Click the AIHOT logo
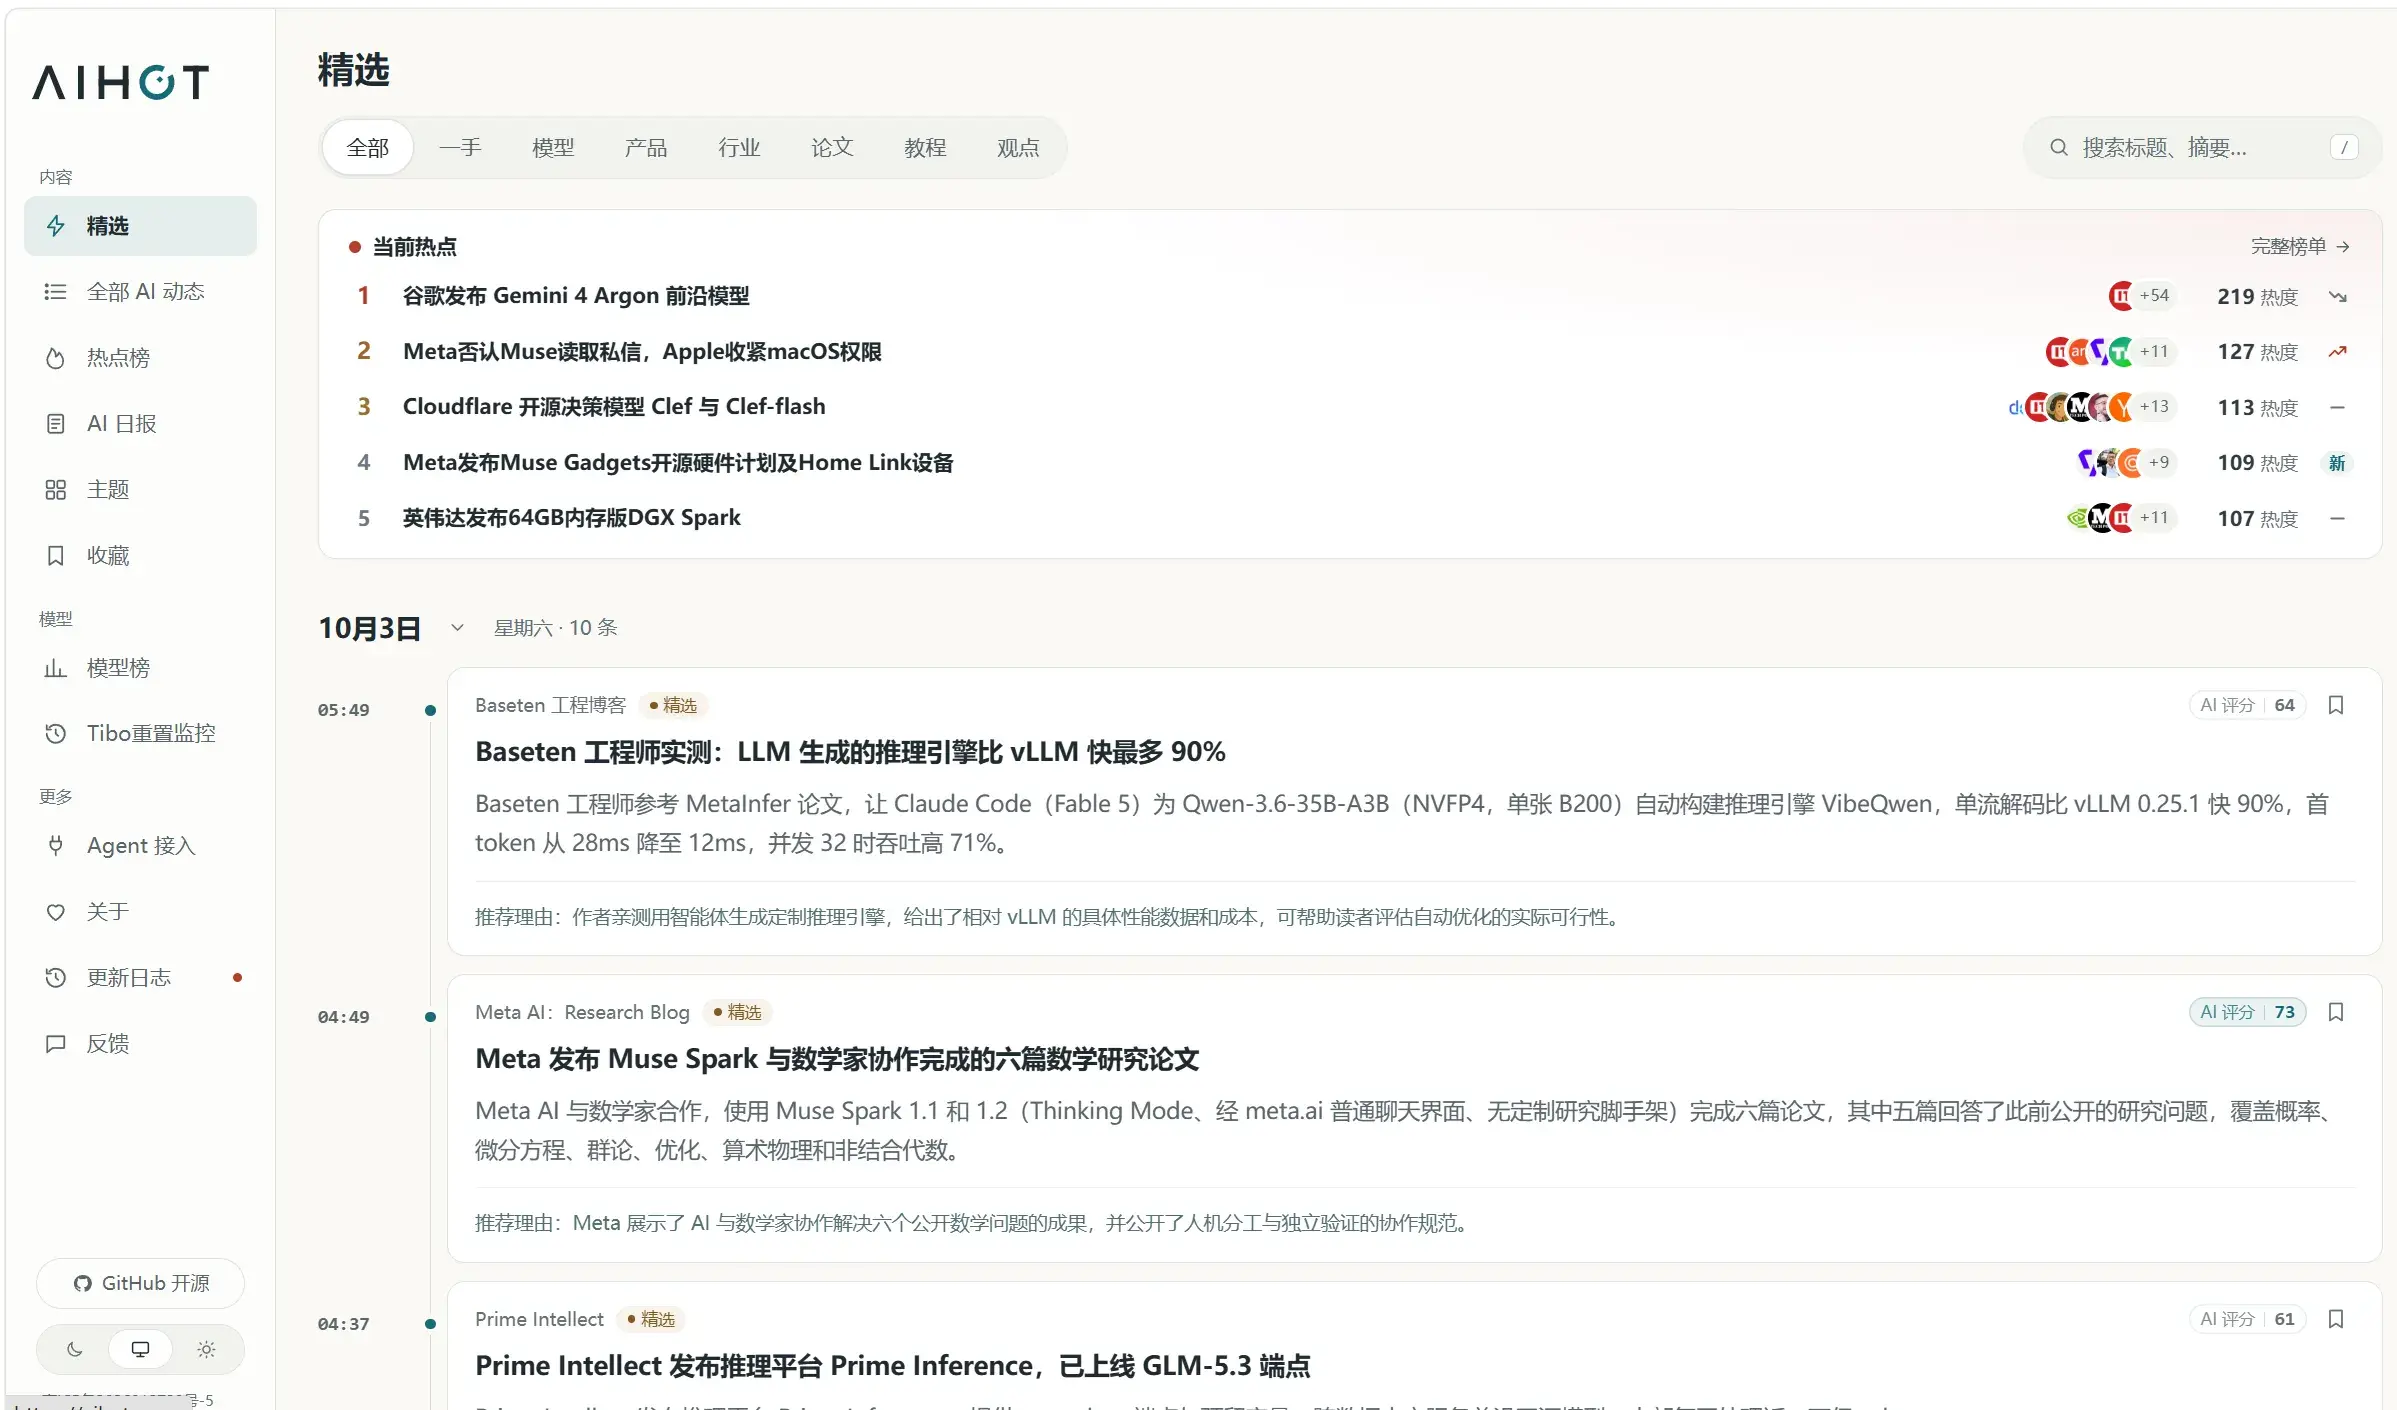 pyautogui.click(x=121, y=83)
